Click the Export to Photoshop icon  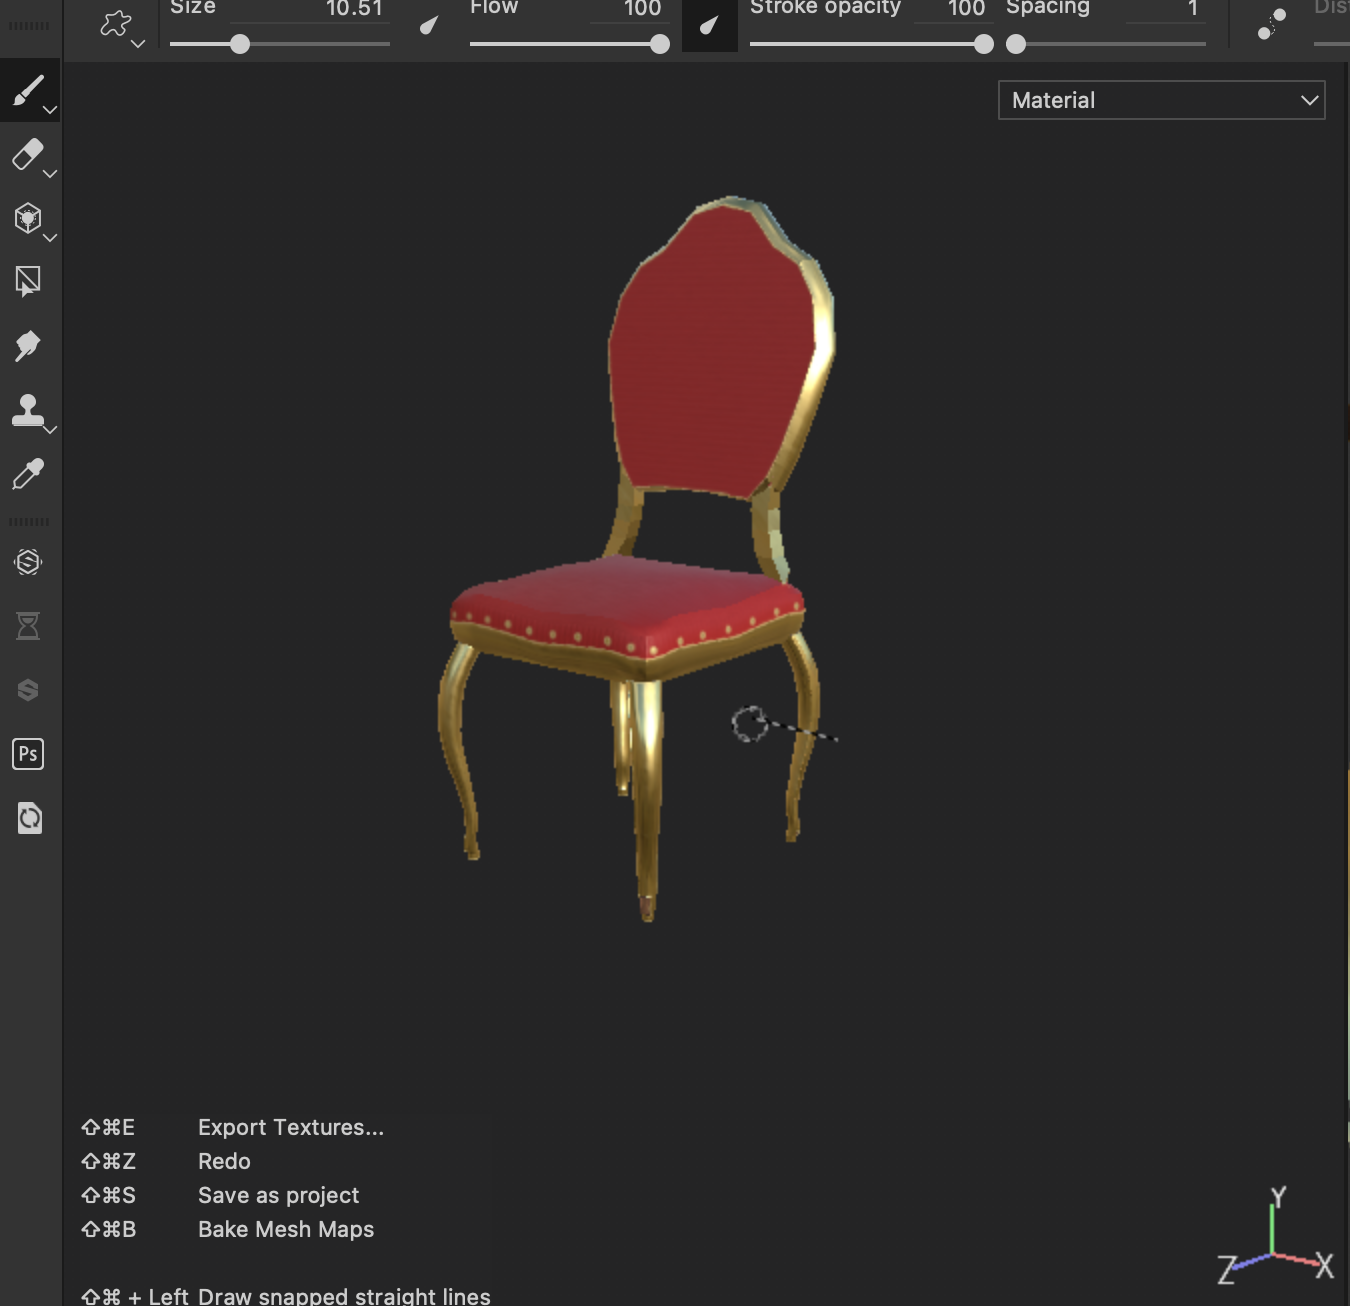pos(28,754)
